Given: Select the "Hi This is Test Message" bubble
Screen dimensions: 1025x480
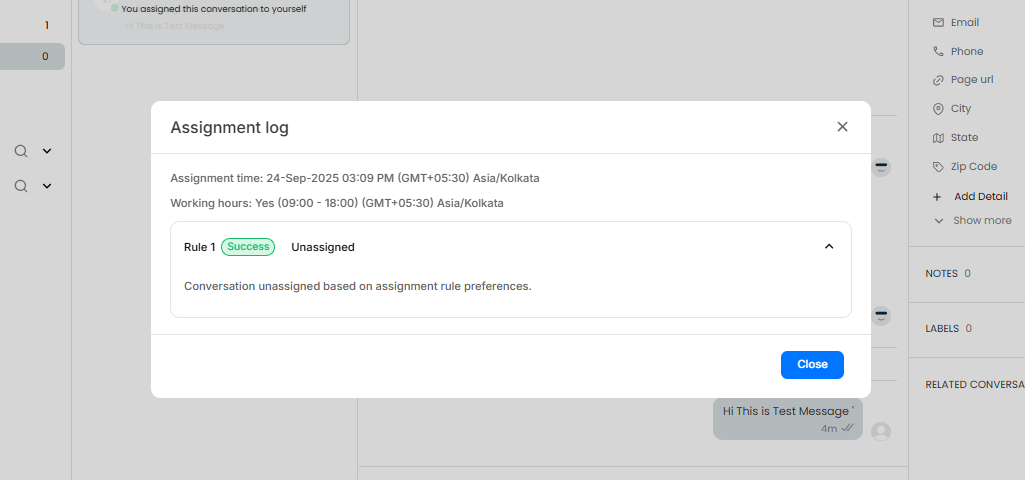Looking at the screenshot, I should (x=787, y=411).
